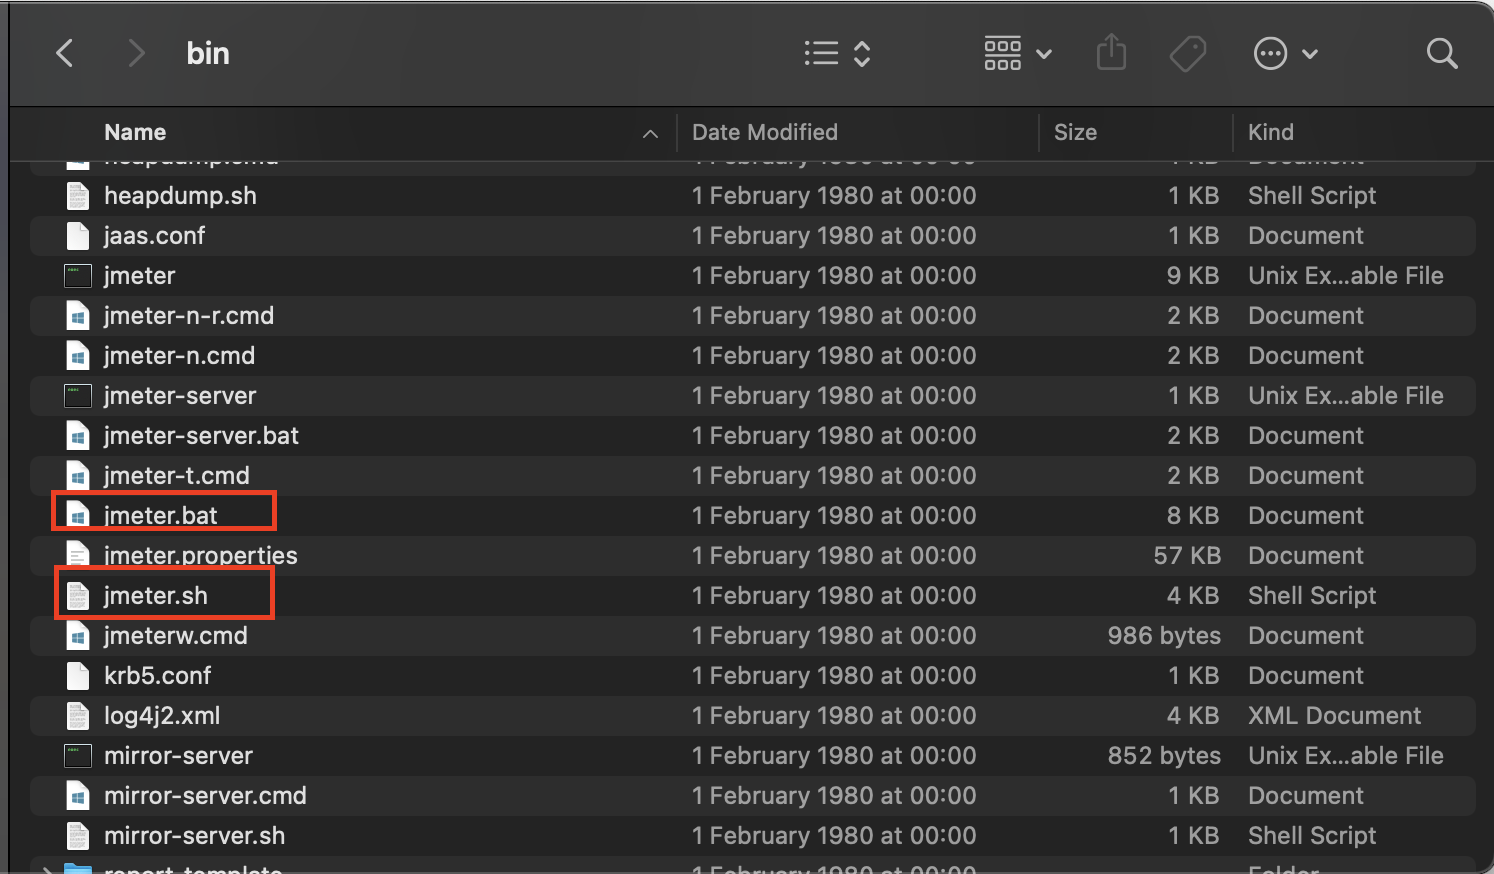Sort files by Name column
Viewport: 1494px width, 874px height.
pos(135,132)
